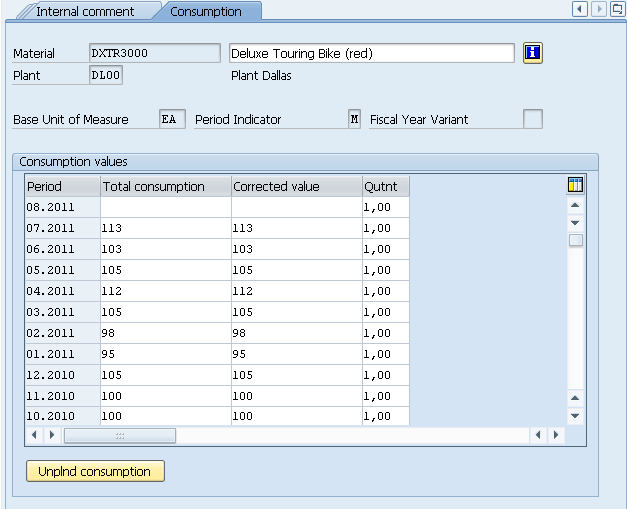Click total consumption 103 for 06.2011
The image size is (627, 509).
(166, 249)
